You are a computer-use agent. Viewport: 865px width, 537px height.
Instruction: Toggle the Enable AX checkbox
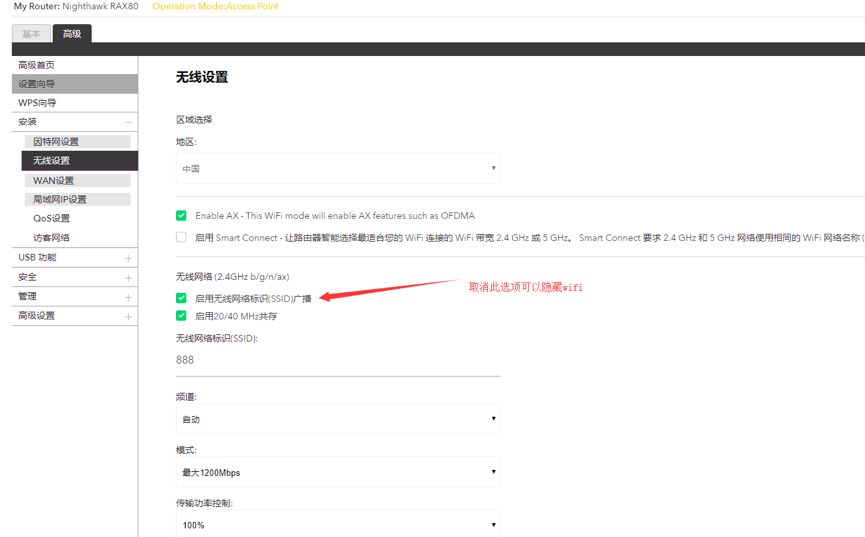tap(181, 216)
